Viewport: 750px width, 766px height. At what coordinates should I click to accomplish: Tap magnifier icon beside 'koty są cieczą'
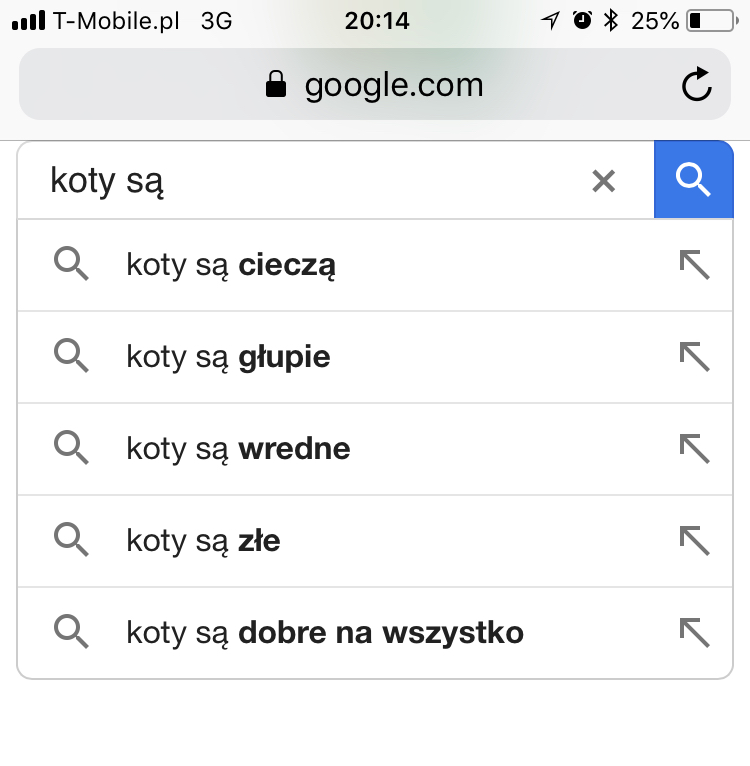[x=71, y=264]
